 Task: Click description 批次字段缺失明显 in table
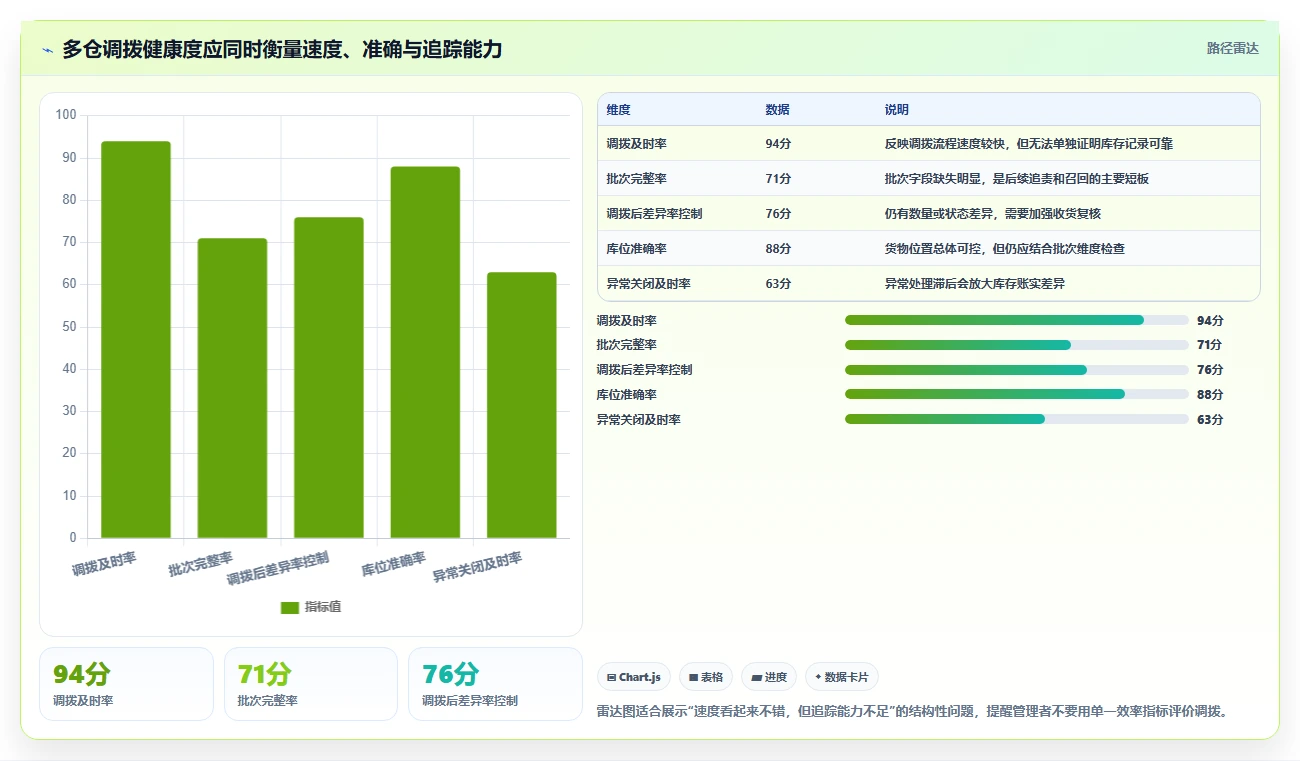[x=1017, y=179]
